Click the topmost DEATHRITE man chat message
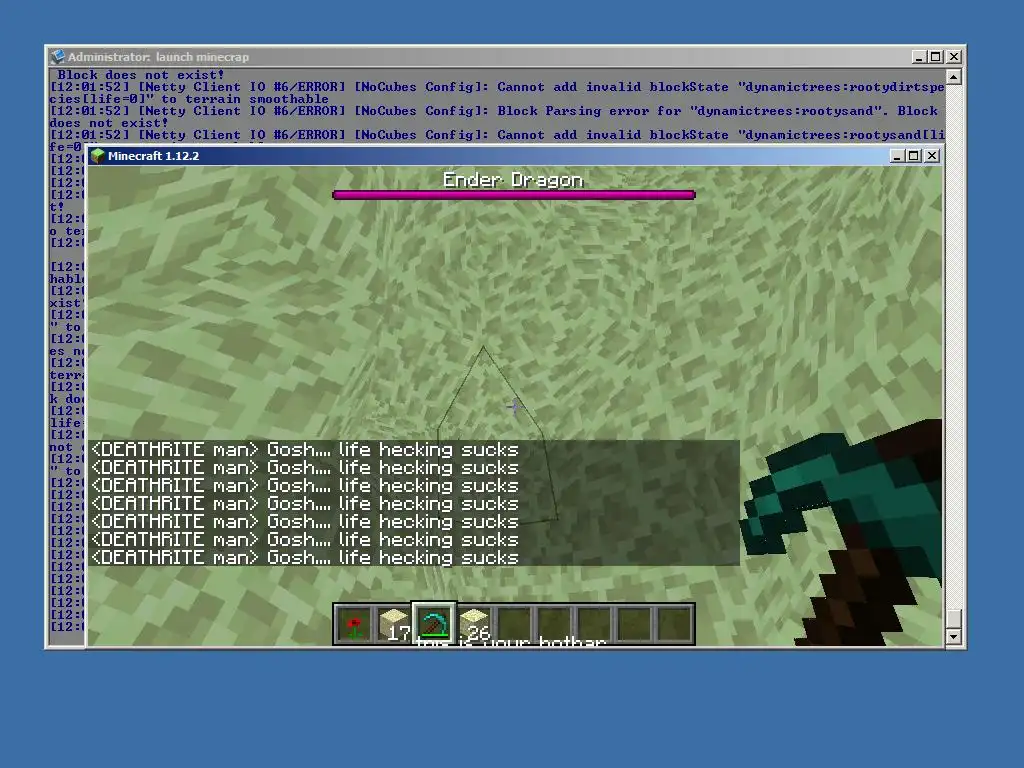 (x=304, y=449)
